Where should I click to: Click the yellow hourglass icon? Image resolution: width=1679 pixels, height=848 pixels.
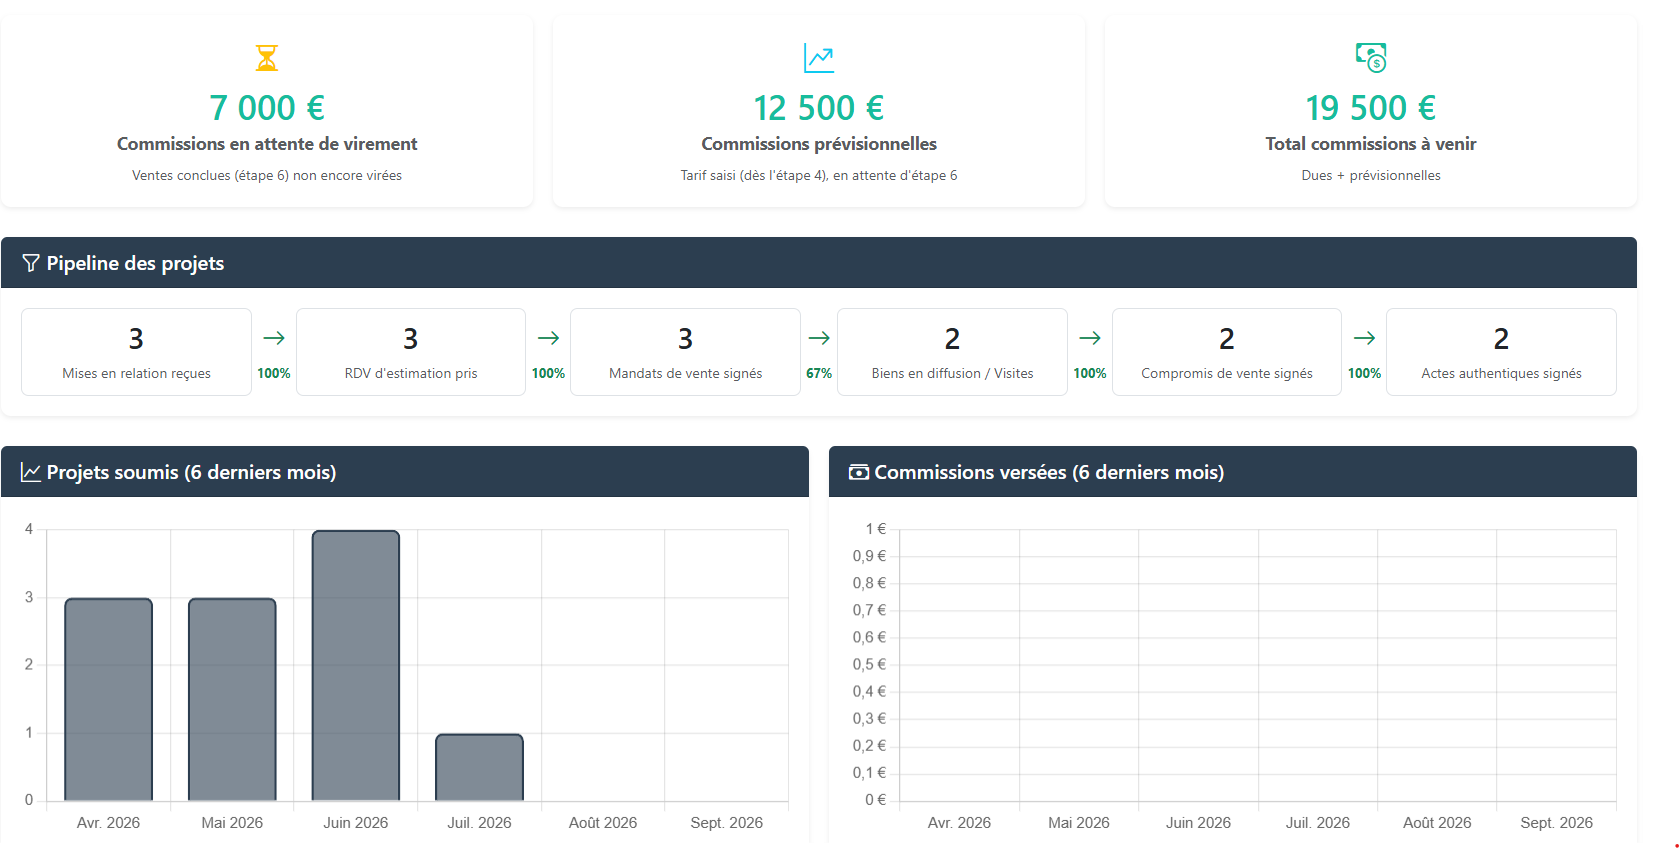(x=266, y=58)
